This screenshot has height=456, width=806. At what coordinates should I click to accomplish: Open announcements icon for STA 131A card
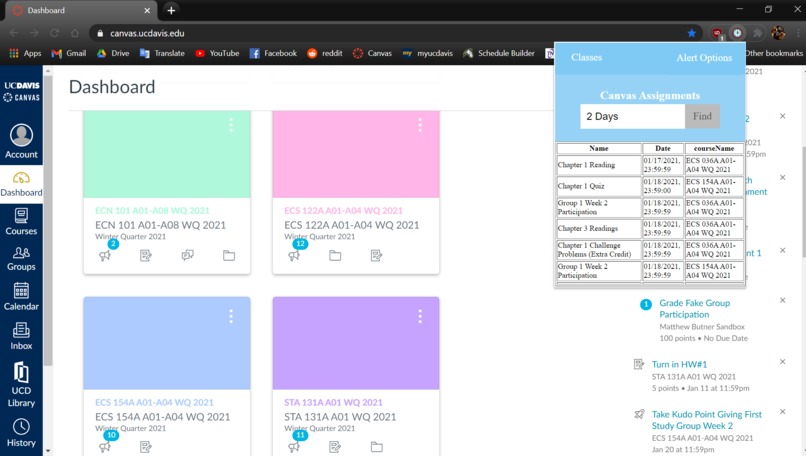294,447
